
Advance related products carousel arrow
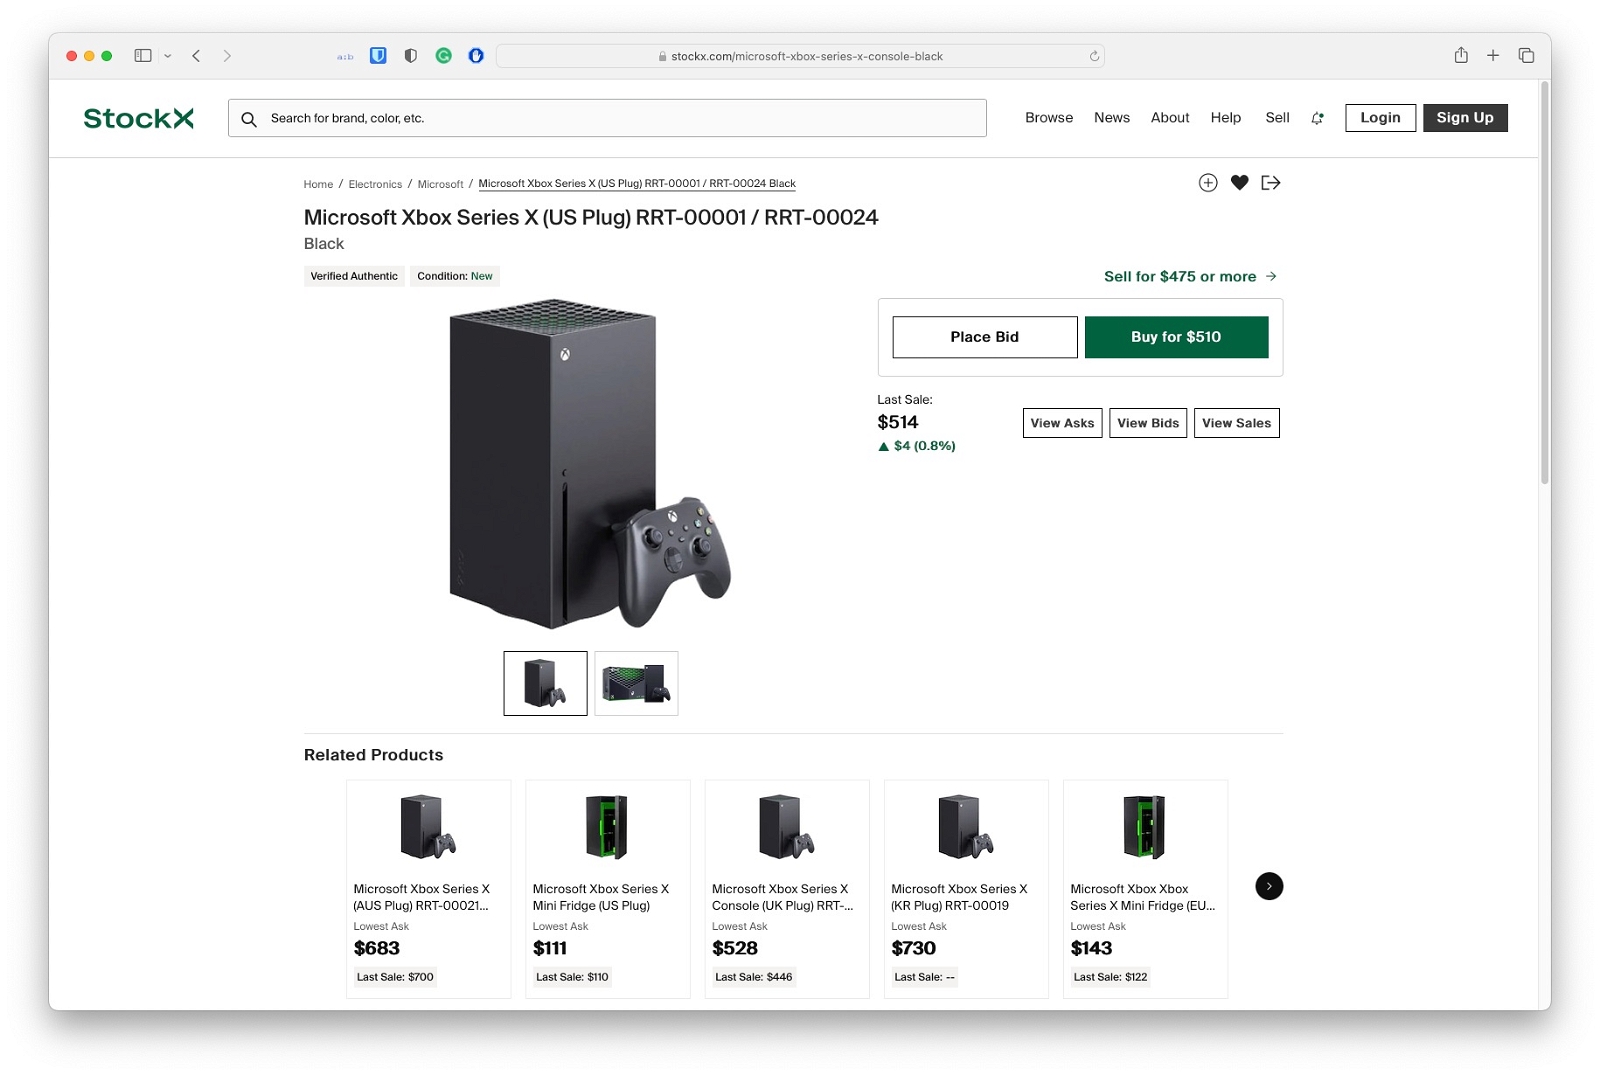[x=1269, y=886]
